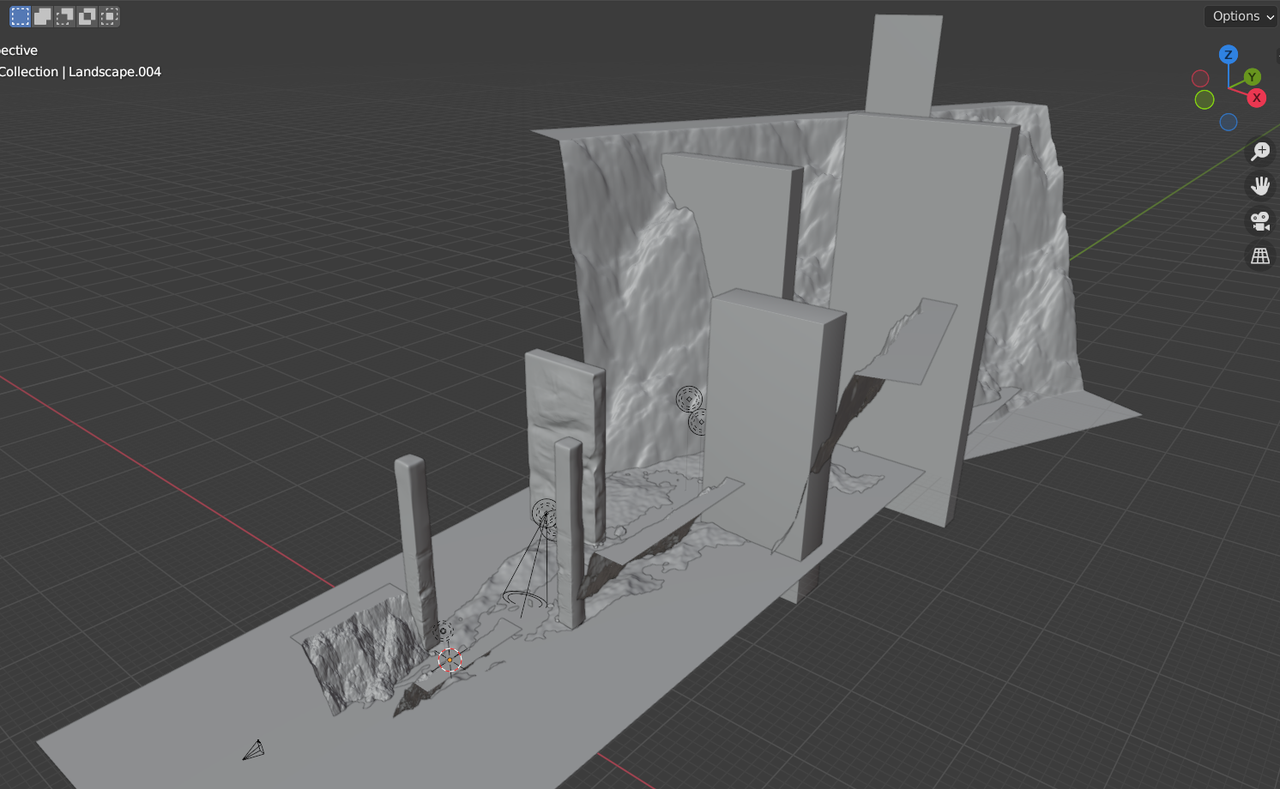The width and height of the screenshot is (1280, 789).
Task: Toggle the camera view icon
Action: 1260,220
